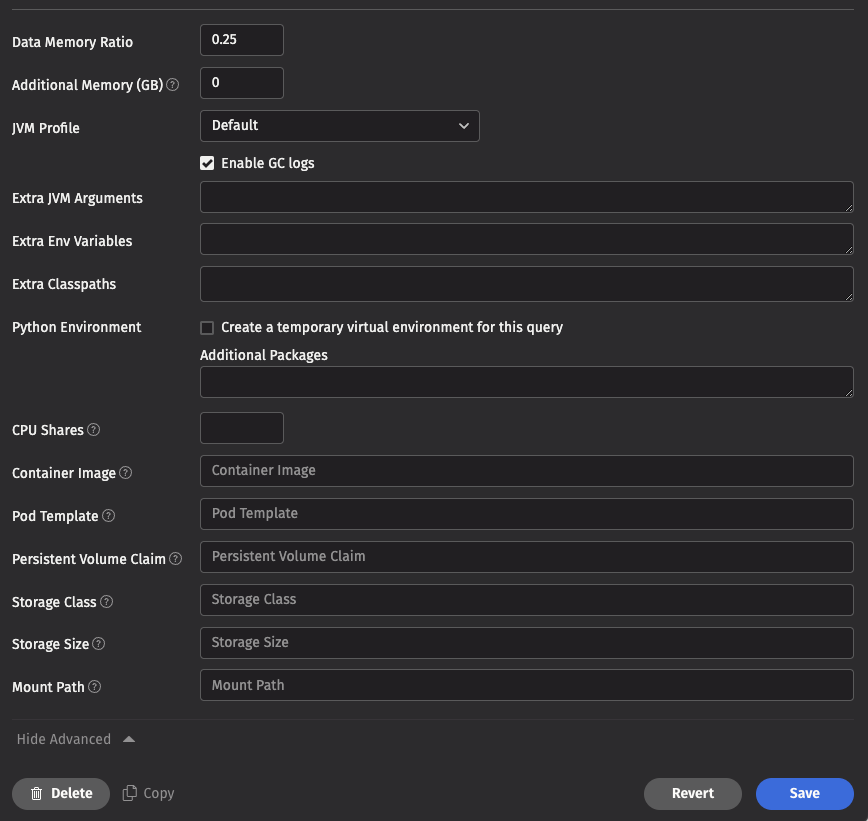Click the Delete button with trash icon
The width and height of the screenshot is (868, 821).
61,793
